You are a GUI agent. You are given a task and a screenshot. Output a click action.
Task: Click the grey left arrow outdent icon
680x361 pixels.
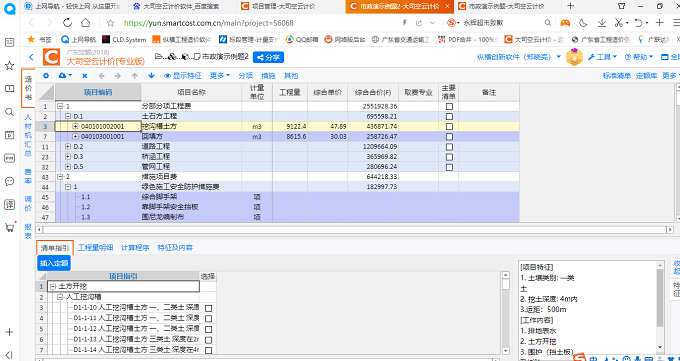101,75
